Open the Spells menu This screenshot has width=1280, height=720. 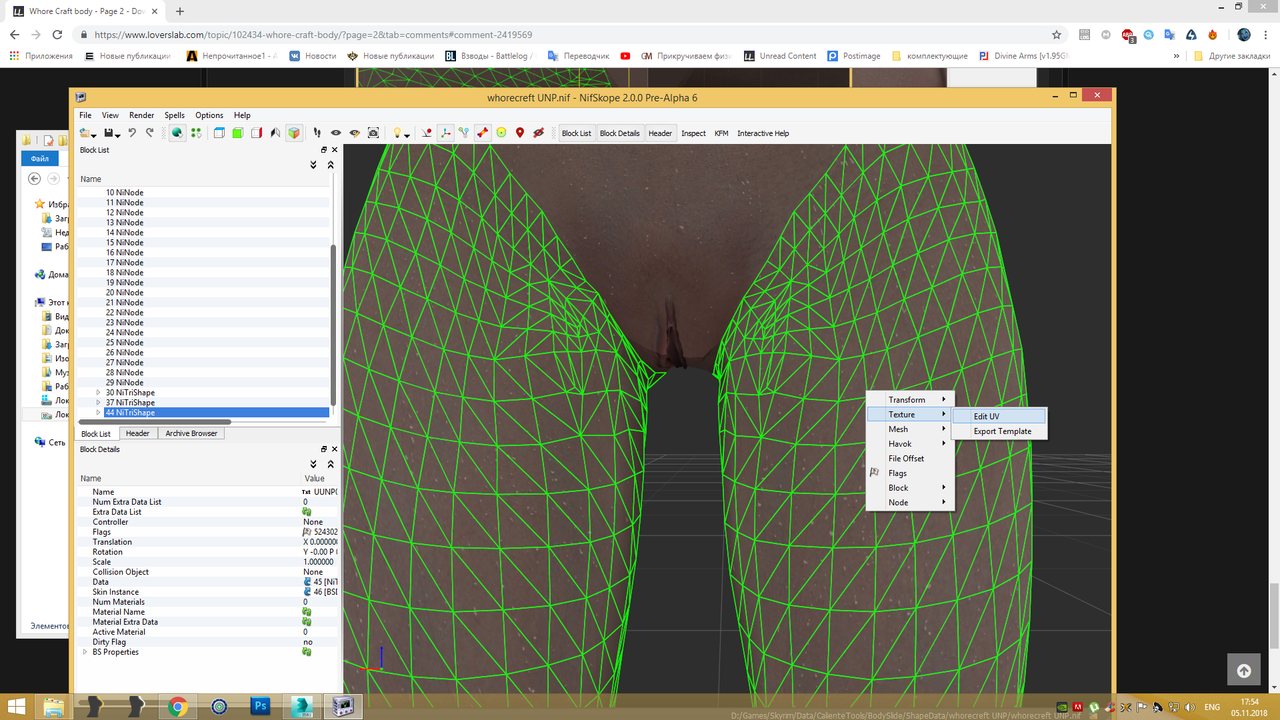pos(174,115)
